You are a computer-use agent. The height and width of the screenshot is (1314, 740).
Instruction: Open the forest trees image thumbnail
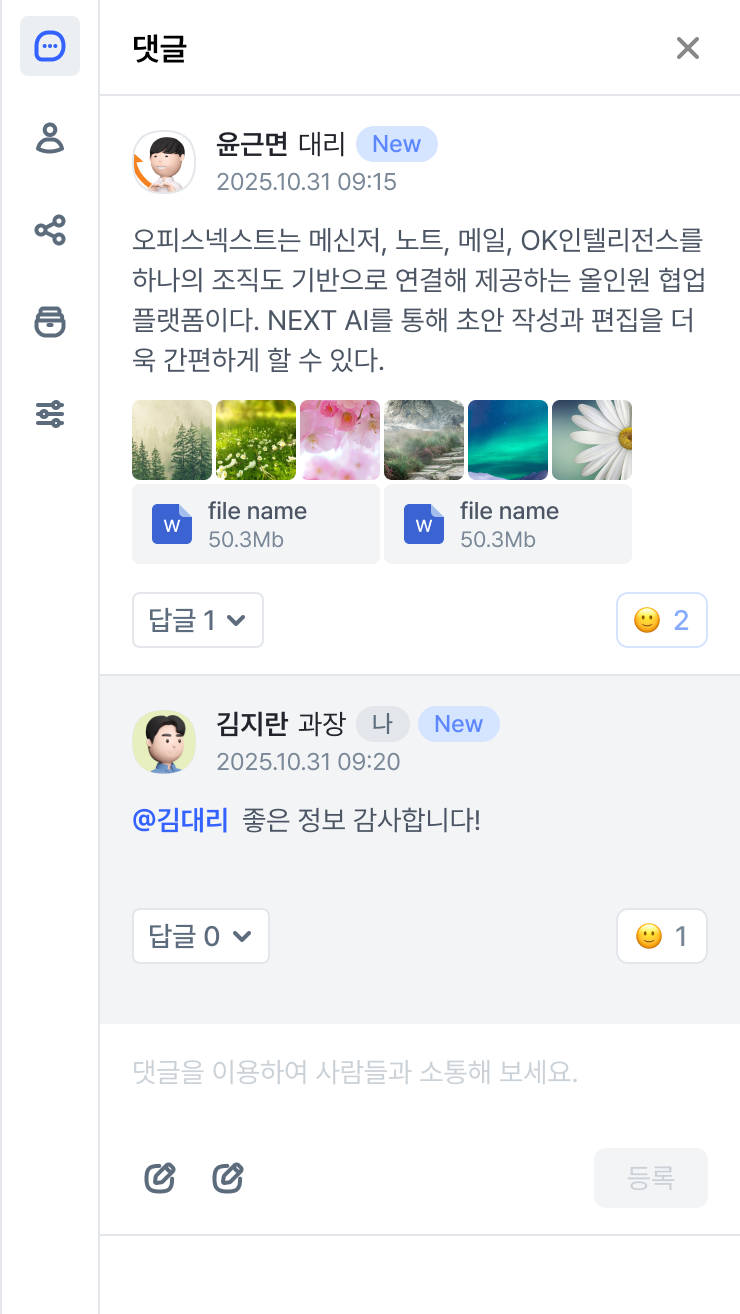click(x=172, y=440)
